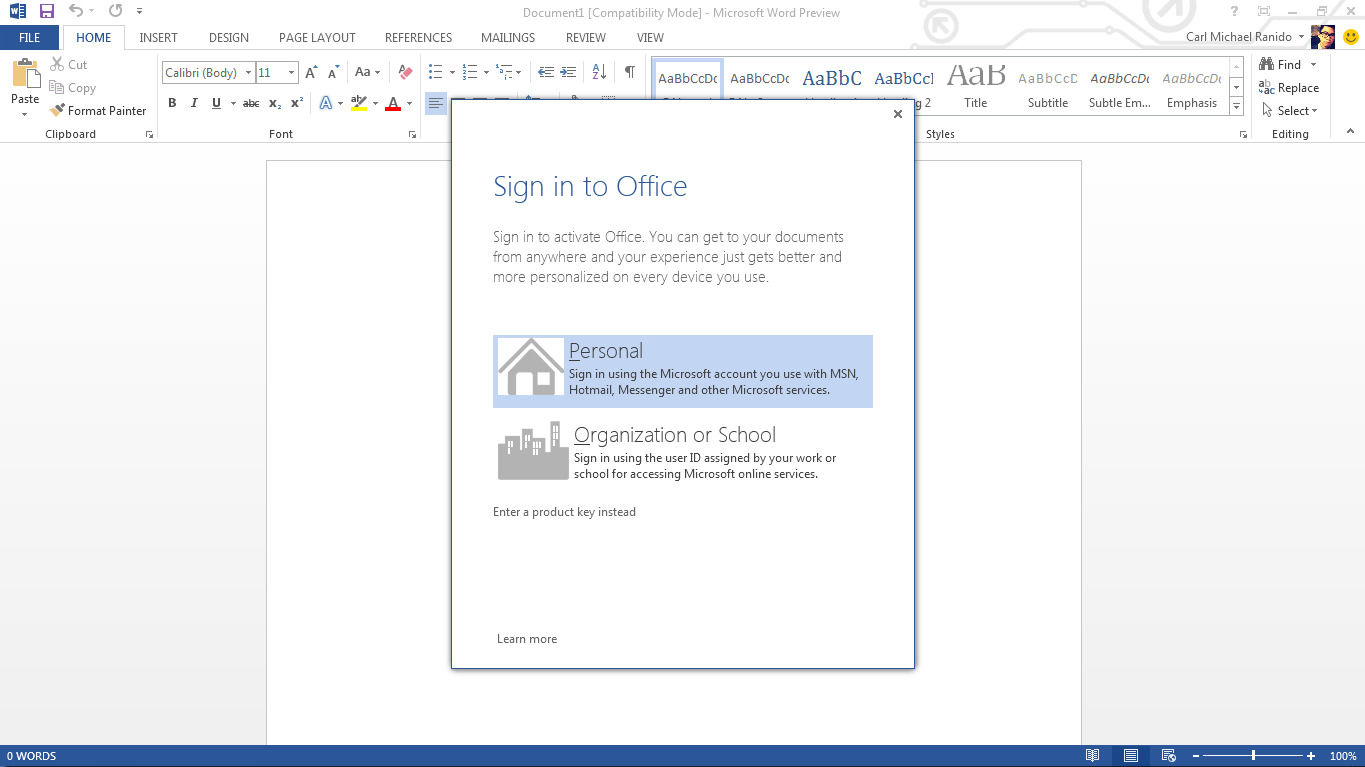Image resolution: width=1365 pixels, height=767 pixels.
Task: Click the Clear Formatting eraser icon
Action: point(405,72)
